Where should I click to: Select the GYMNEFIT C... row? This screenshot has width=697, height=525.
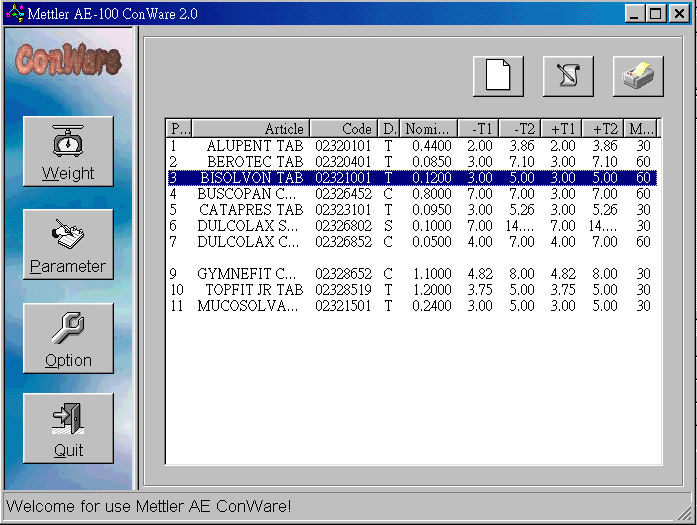tap(412, 274)
